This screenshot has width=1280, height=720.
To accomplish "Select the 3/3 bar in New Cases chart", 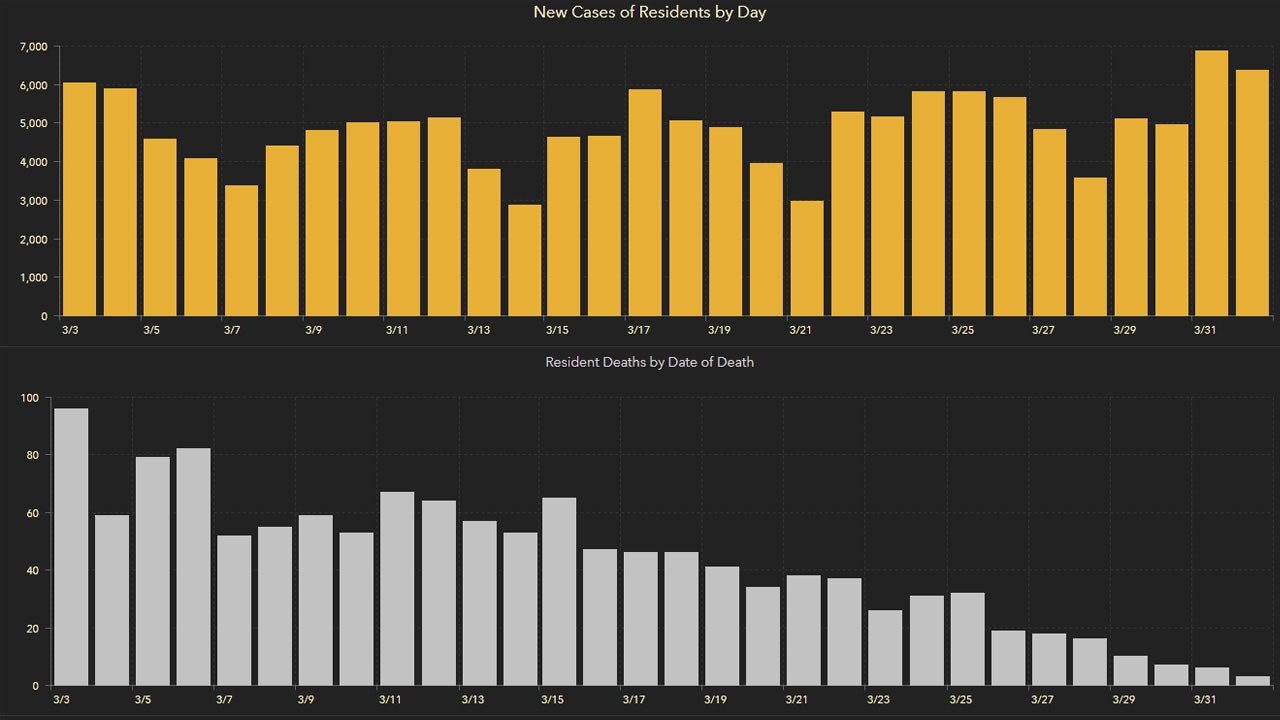I will [79, 199].
